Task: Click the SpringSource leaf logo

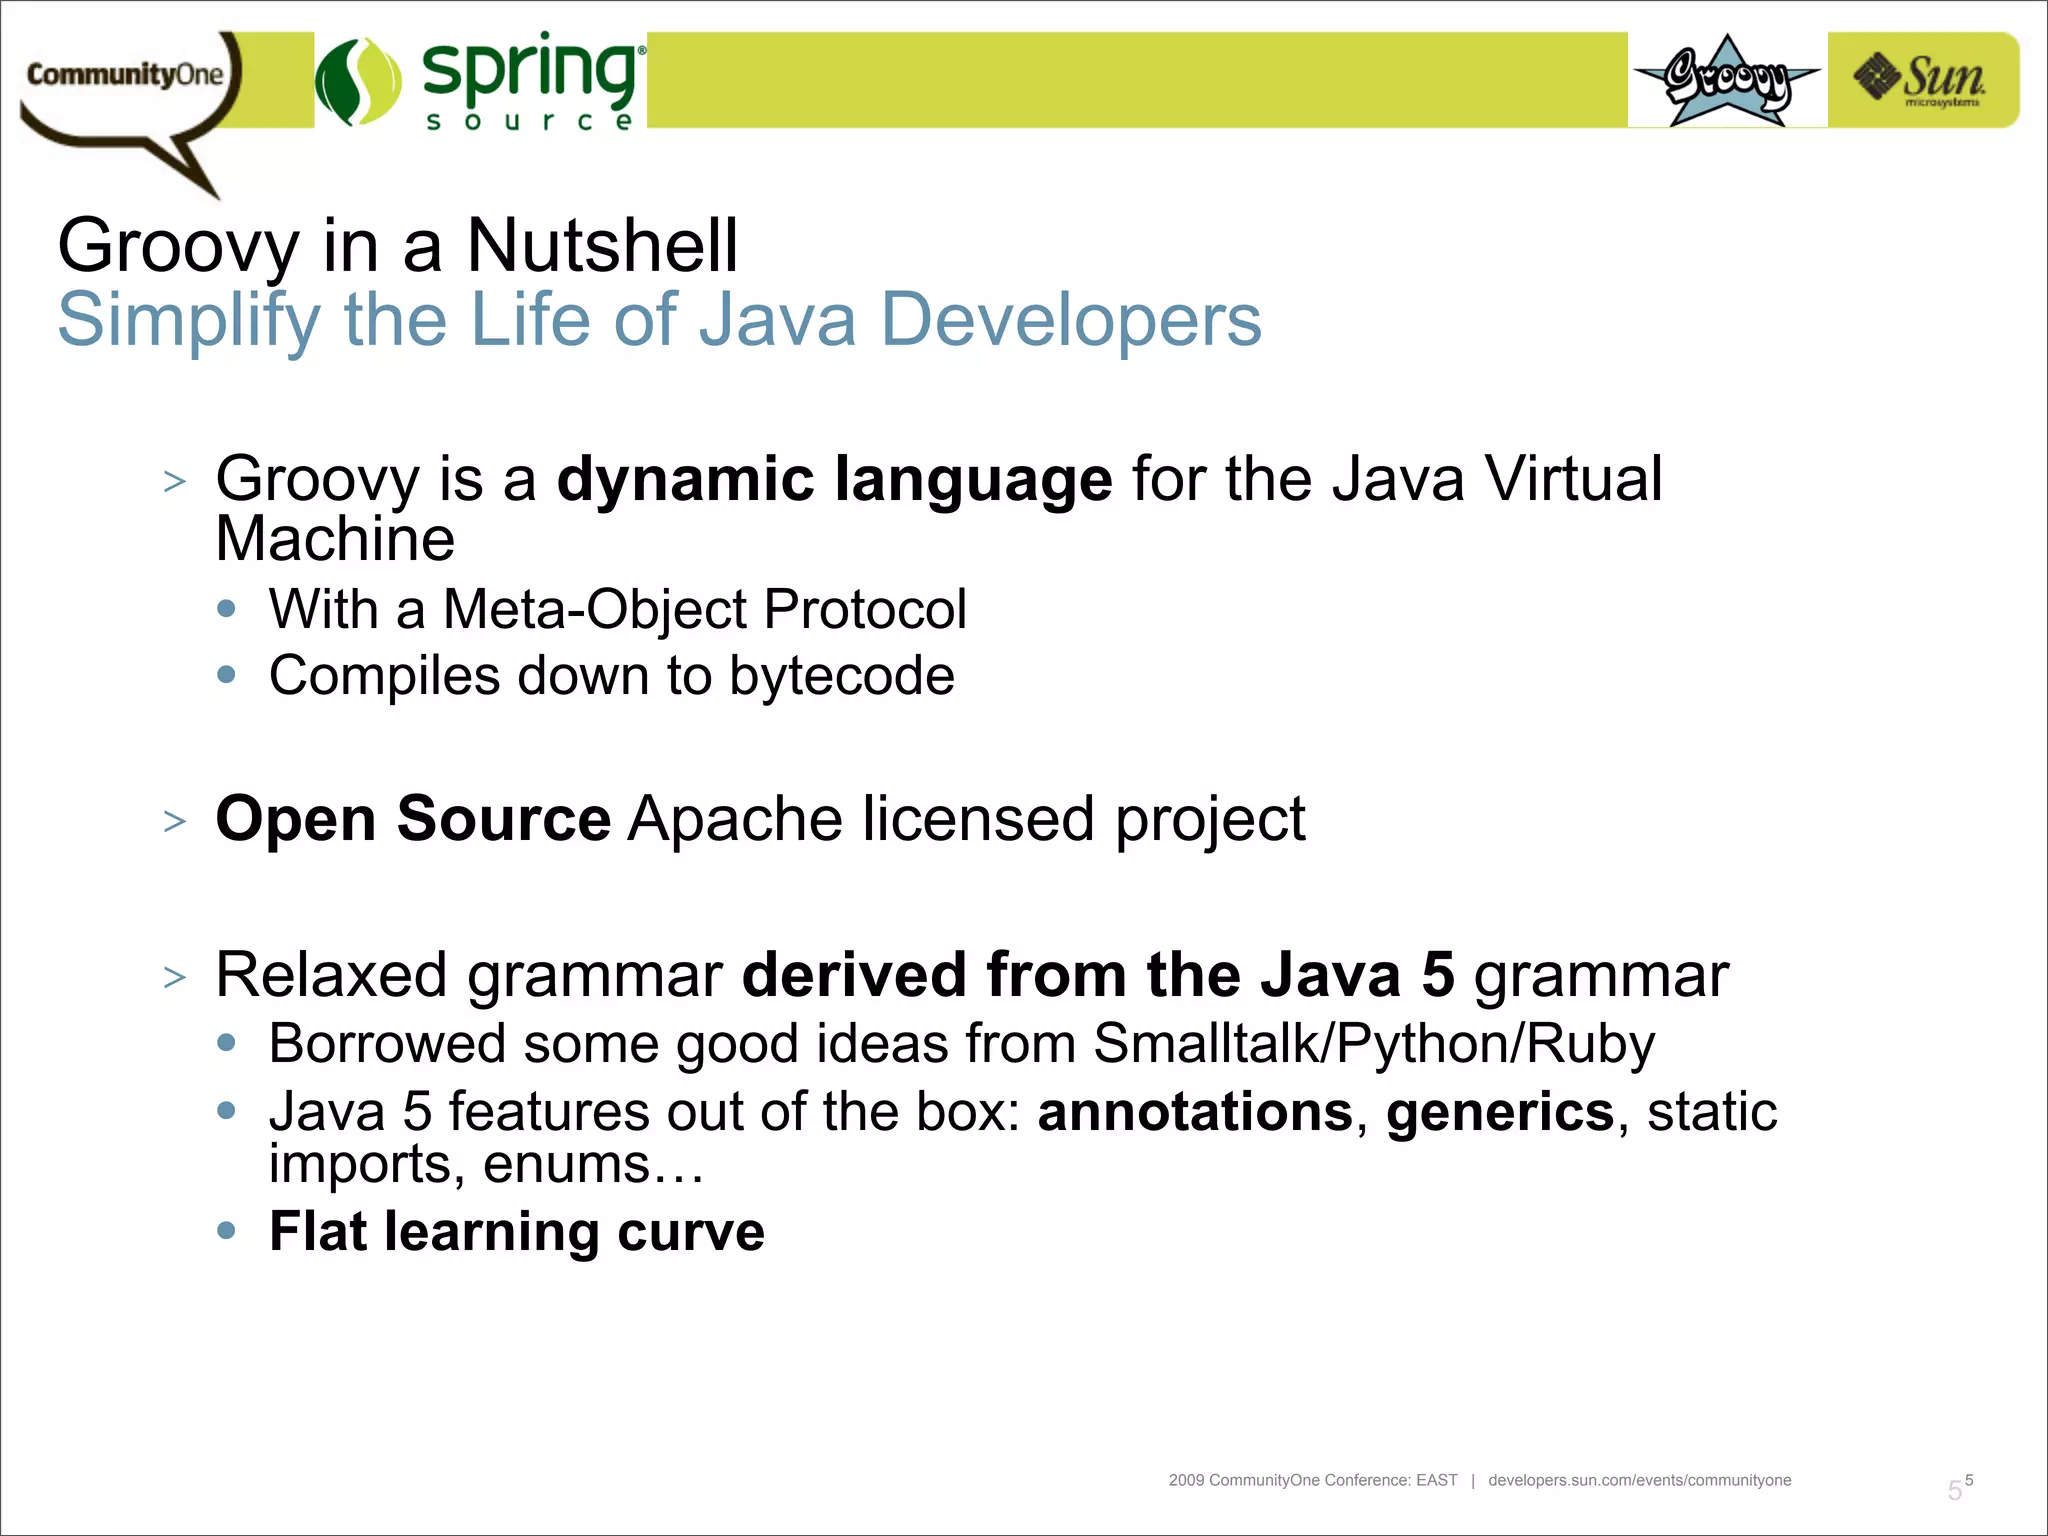Action: pos(358,81)
